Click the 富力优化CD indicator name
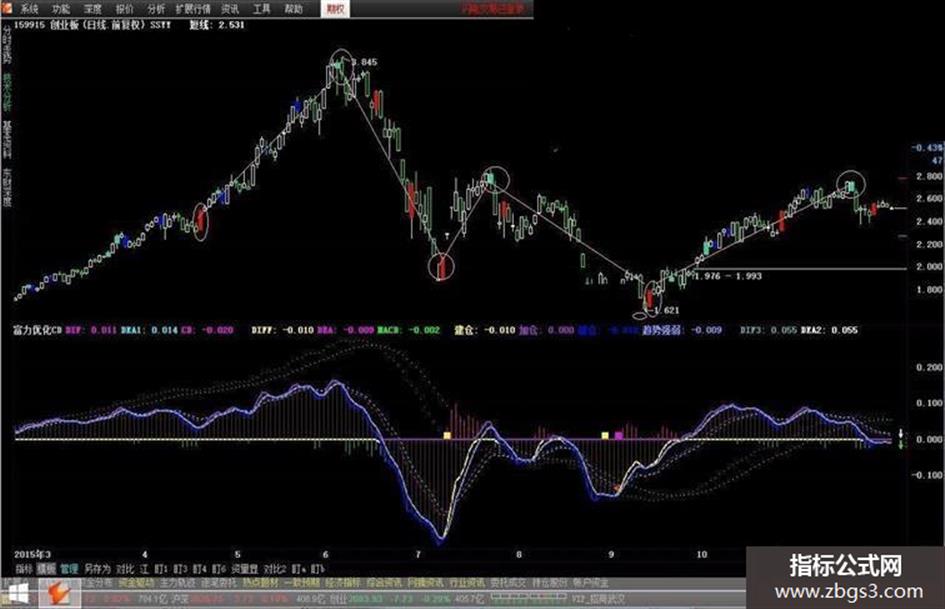Image resolution: width=945 pixels, height=609 pixels. [x=37, y=330]
